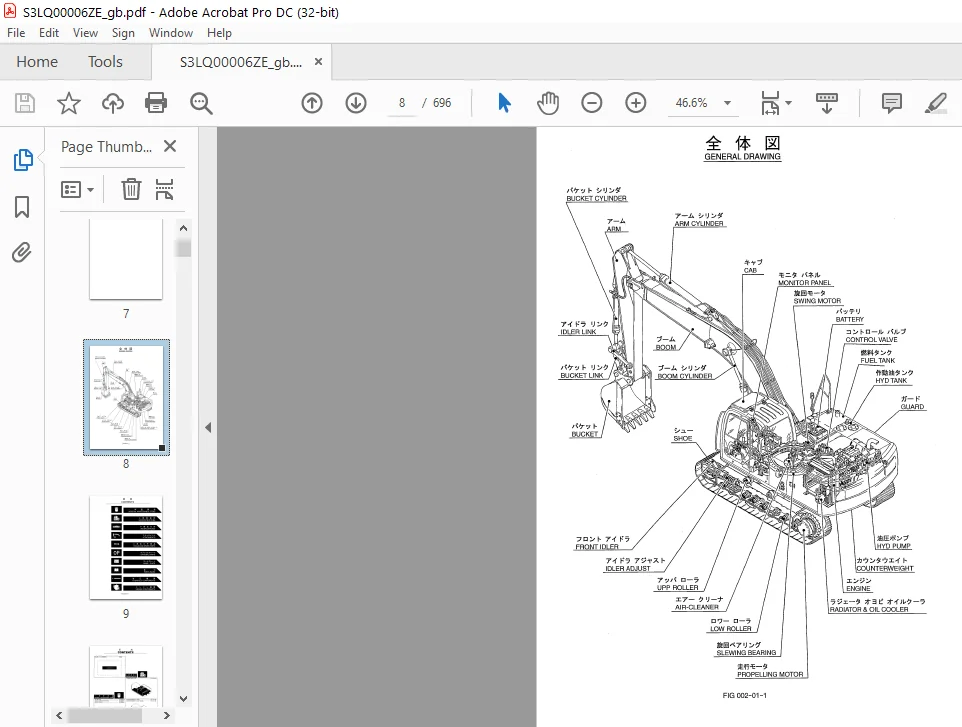Add a comment with speech bubble icon

891,103
